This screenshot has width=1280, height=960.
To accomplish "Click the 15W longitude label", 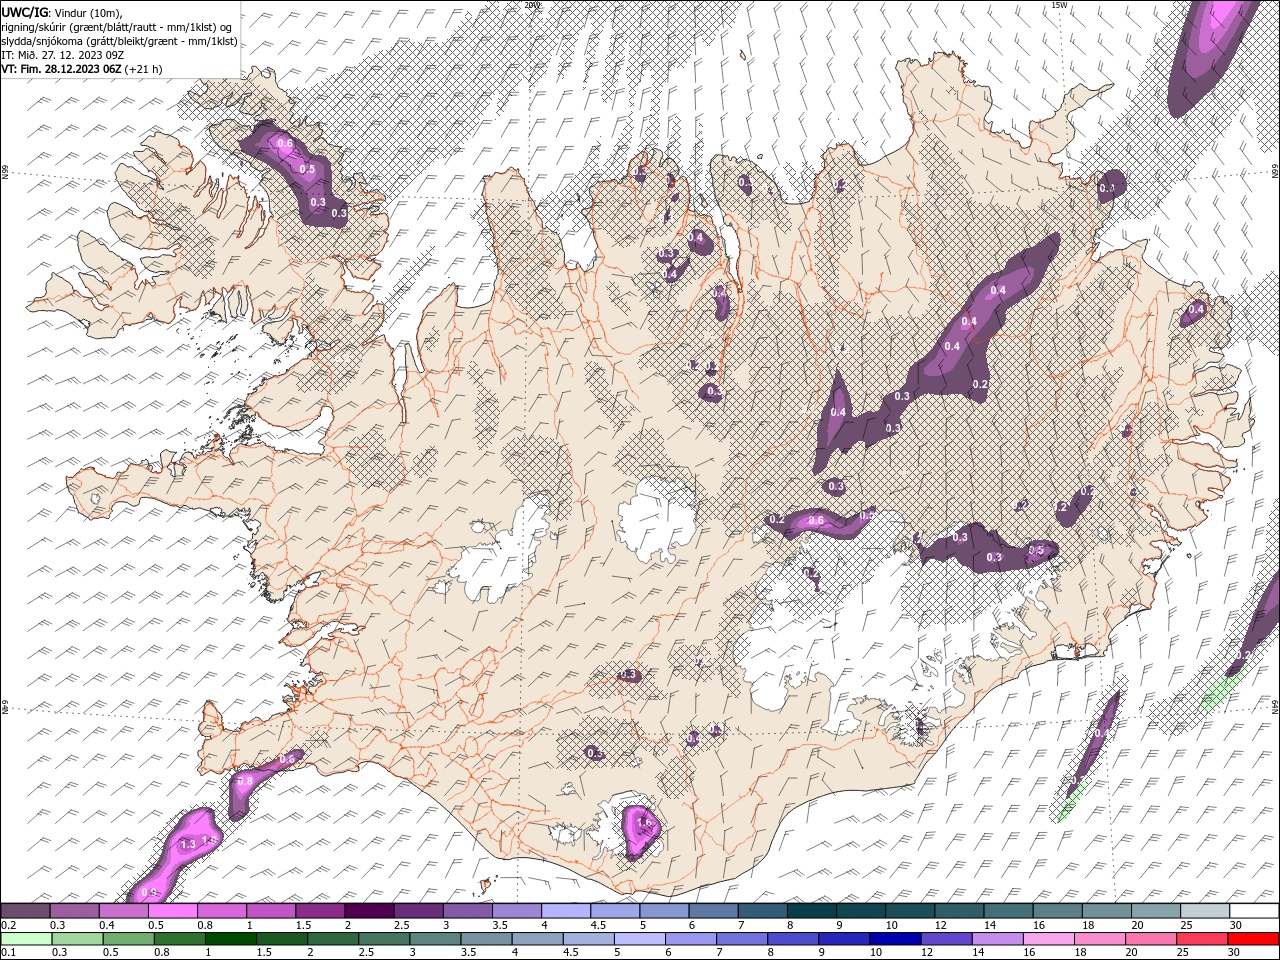I will click(x=1059, y=5).
